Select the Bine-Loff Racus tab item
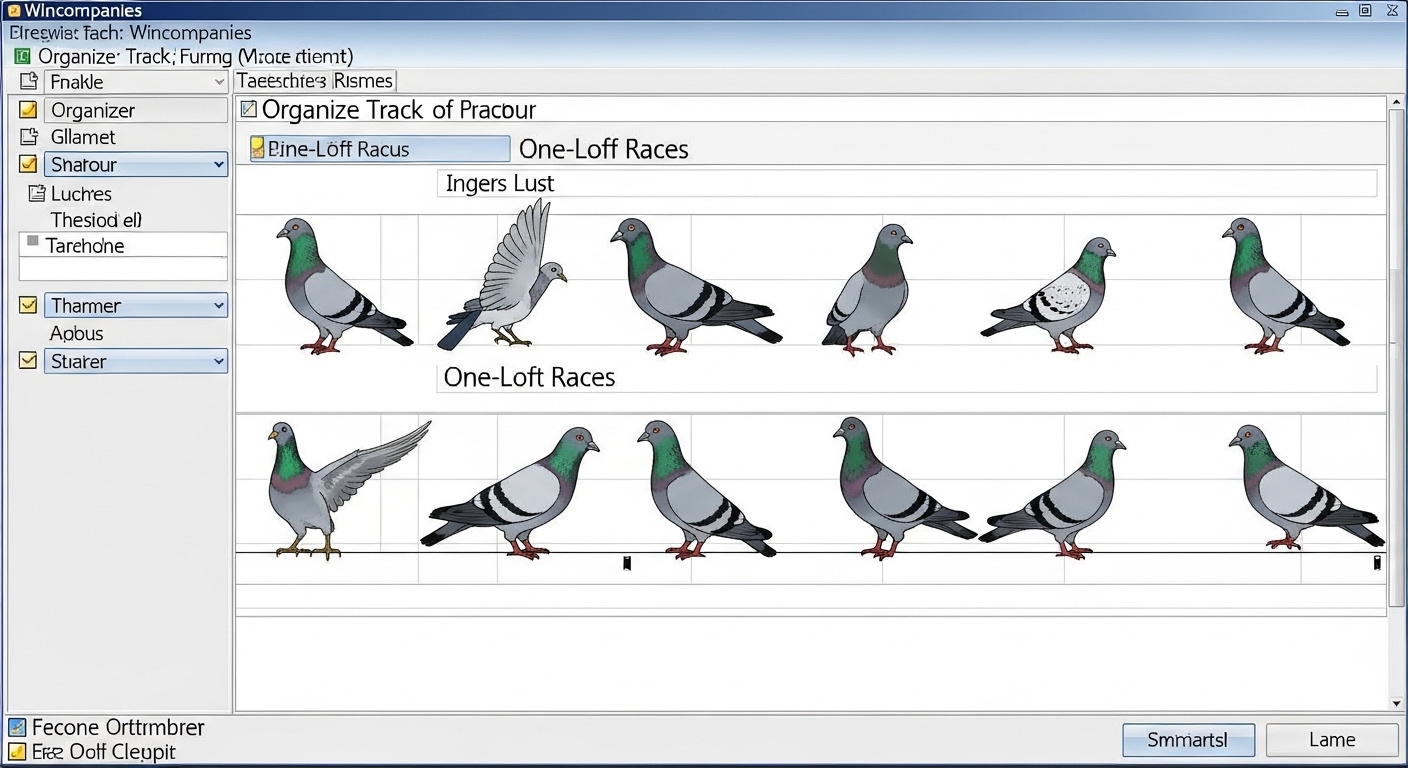The width and height of the screenshot is (1408, 768). click(380, 149)
